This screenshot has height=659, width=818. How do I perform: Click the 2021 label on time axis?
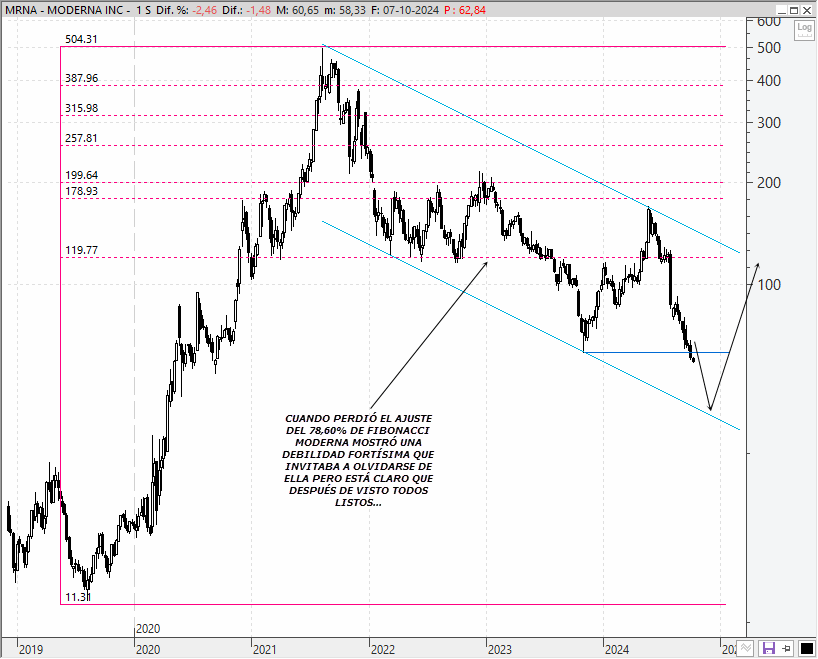point(265,650)
